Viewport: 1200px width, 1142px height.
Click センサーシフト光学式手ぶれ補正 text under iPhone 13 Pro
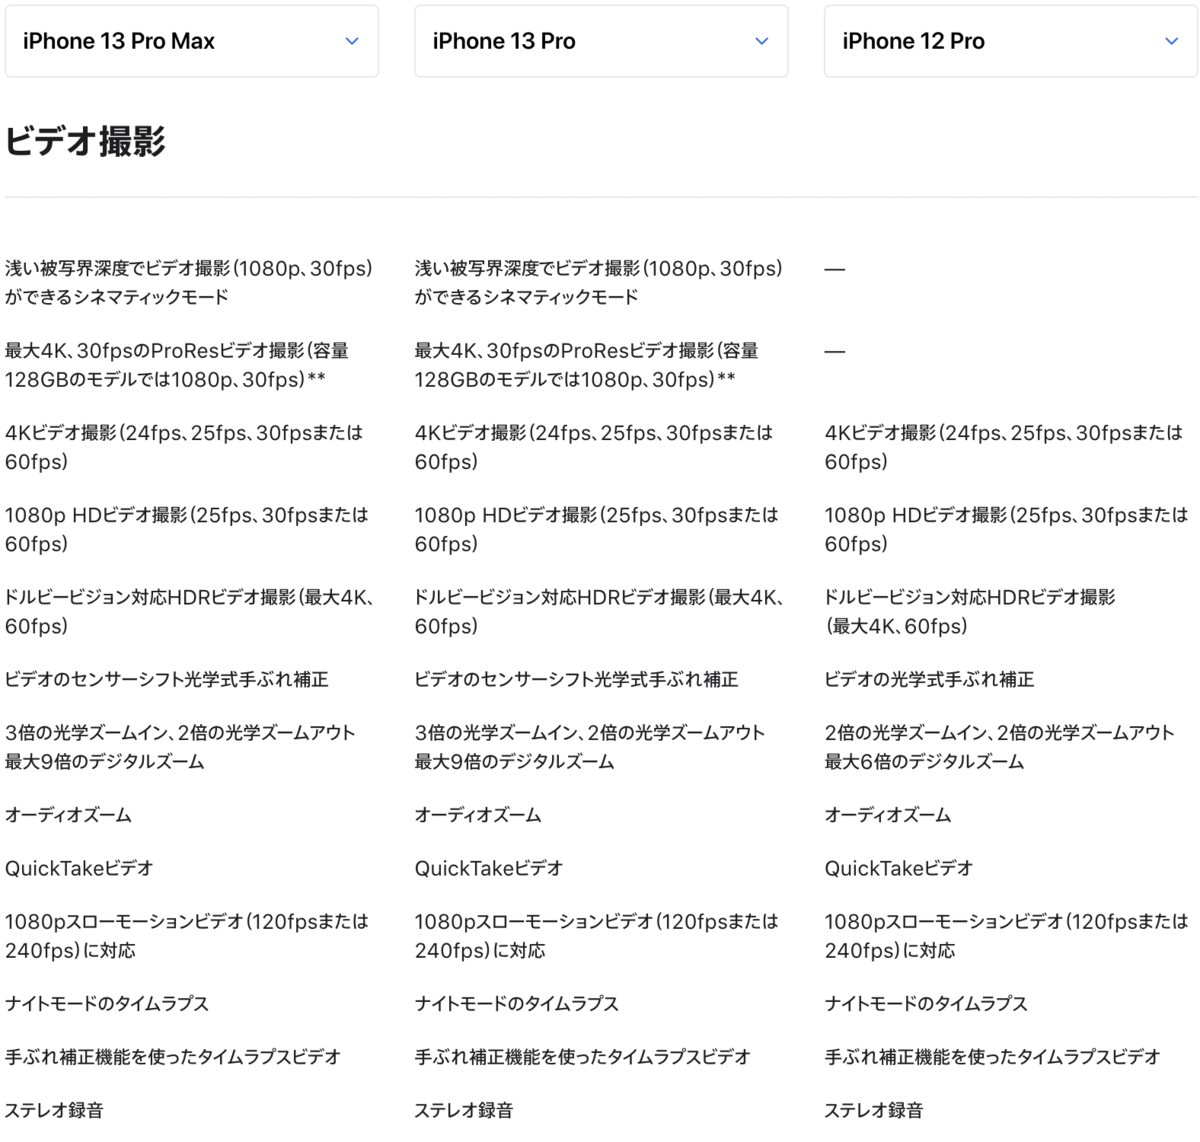[x=577, y=679]
